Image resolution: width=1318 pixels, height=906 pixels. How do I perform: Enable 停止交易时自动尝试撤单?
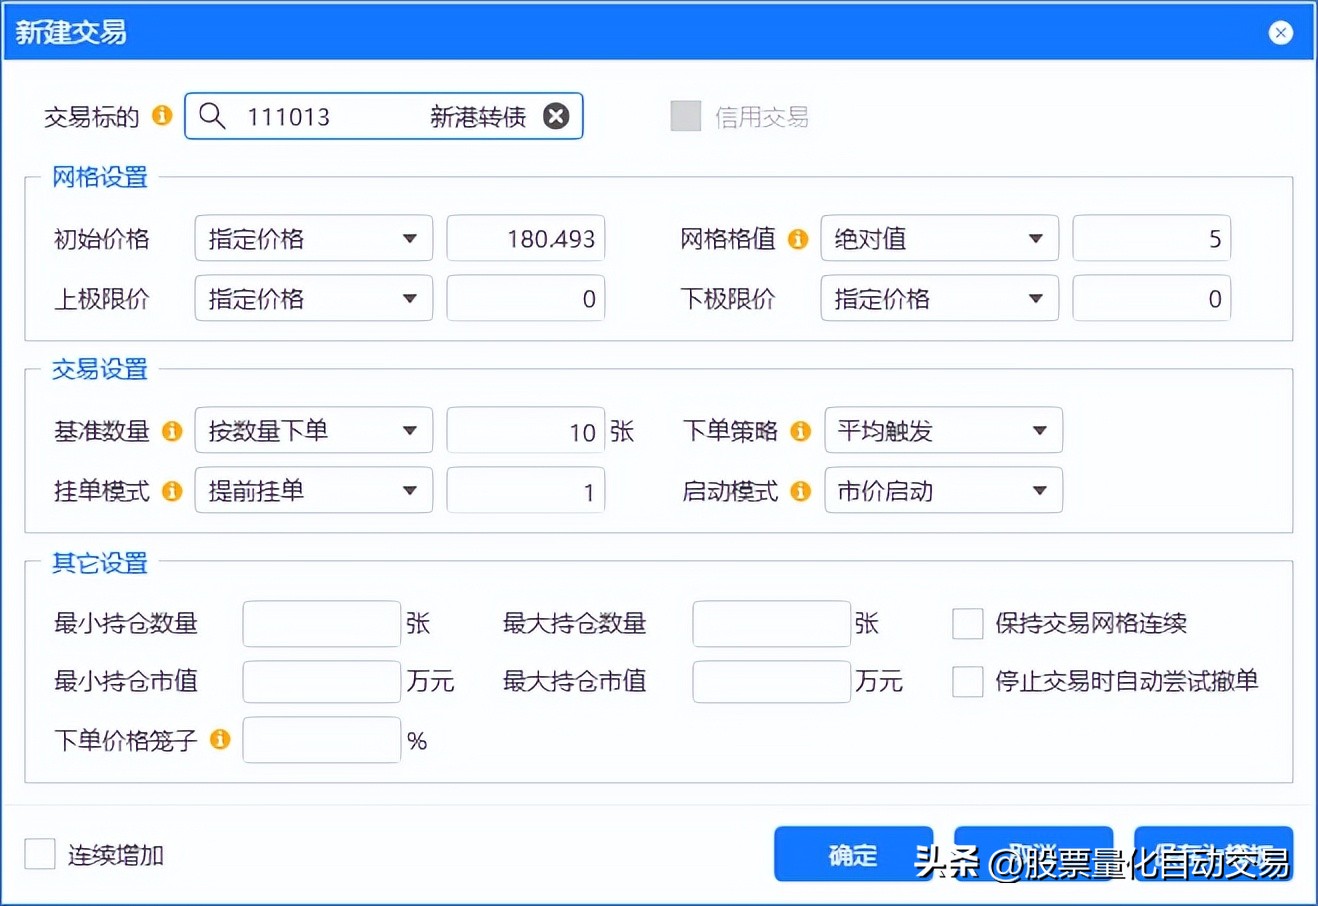point(967,681)
